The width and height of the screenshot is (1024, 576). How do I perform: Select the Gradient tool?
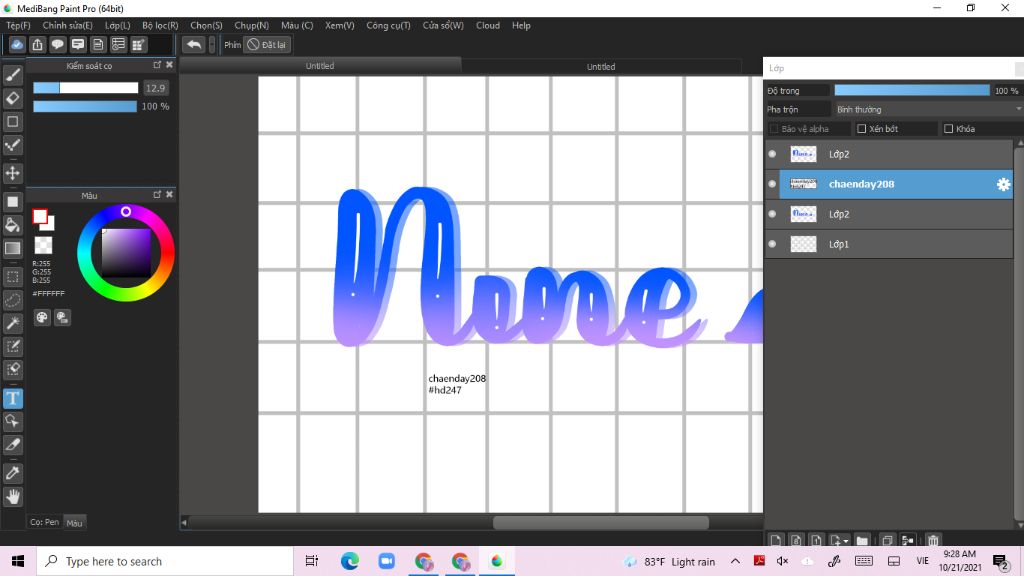pos(13,248)
